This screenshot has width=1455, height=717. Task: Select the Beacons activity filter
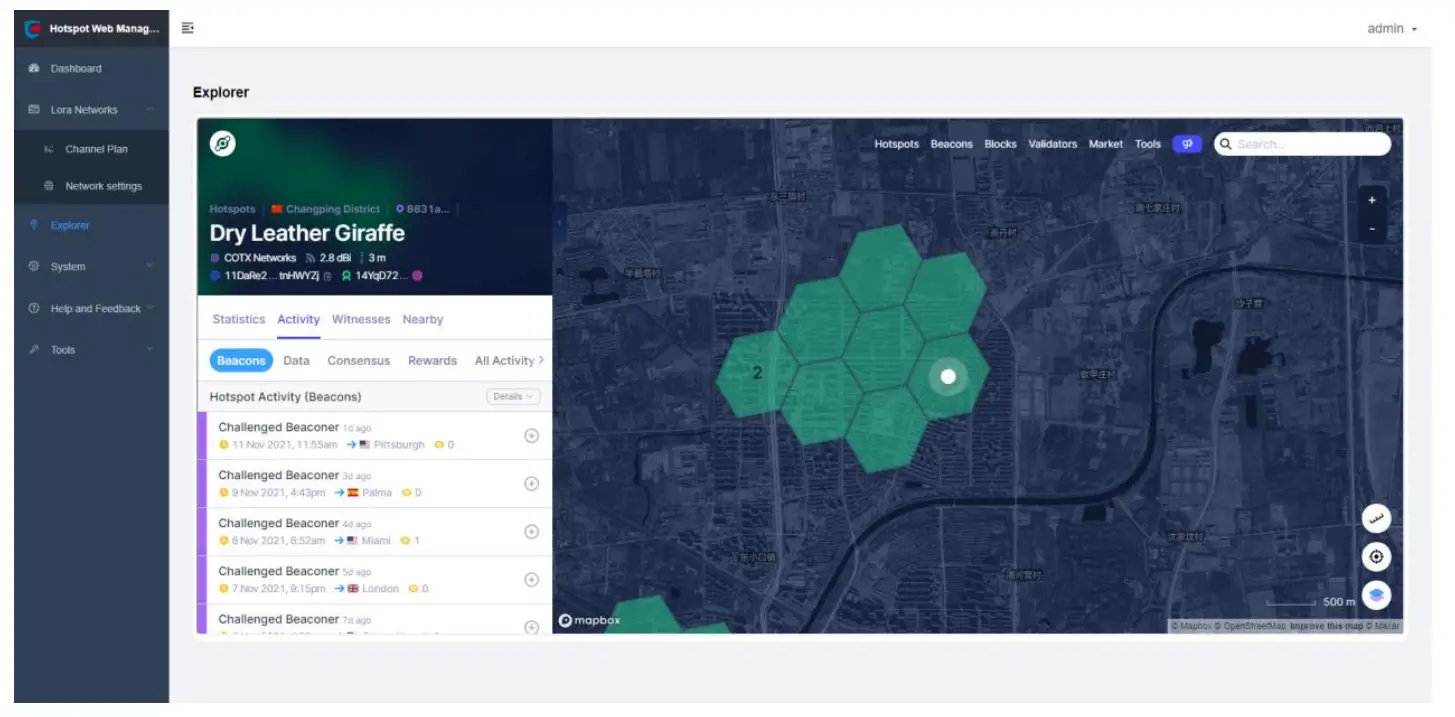[241, 361]
